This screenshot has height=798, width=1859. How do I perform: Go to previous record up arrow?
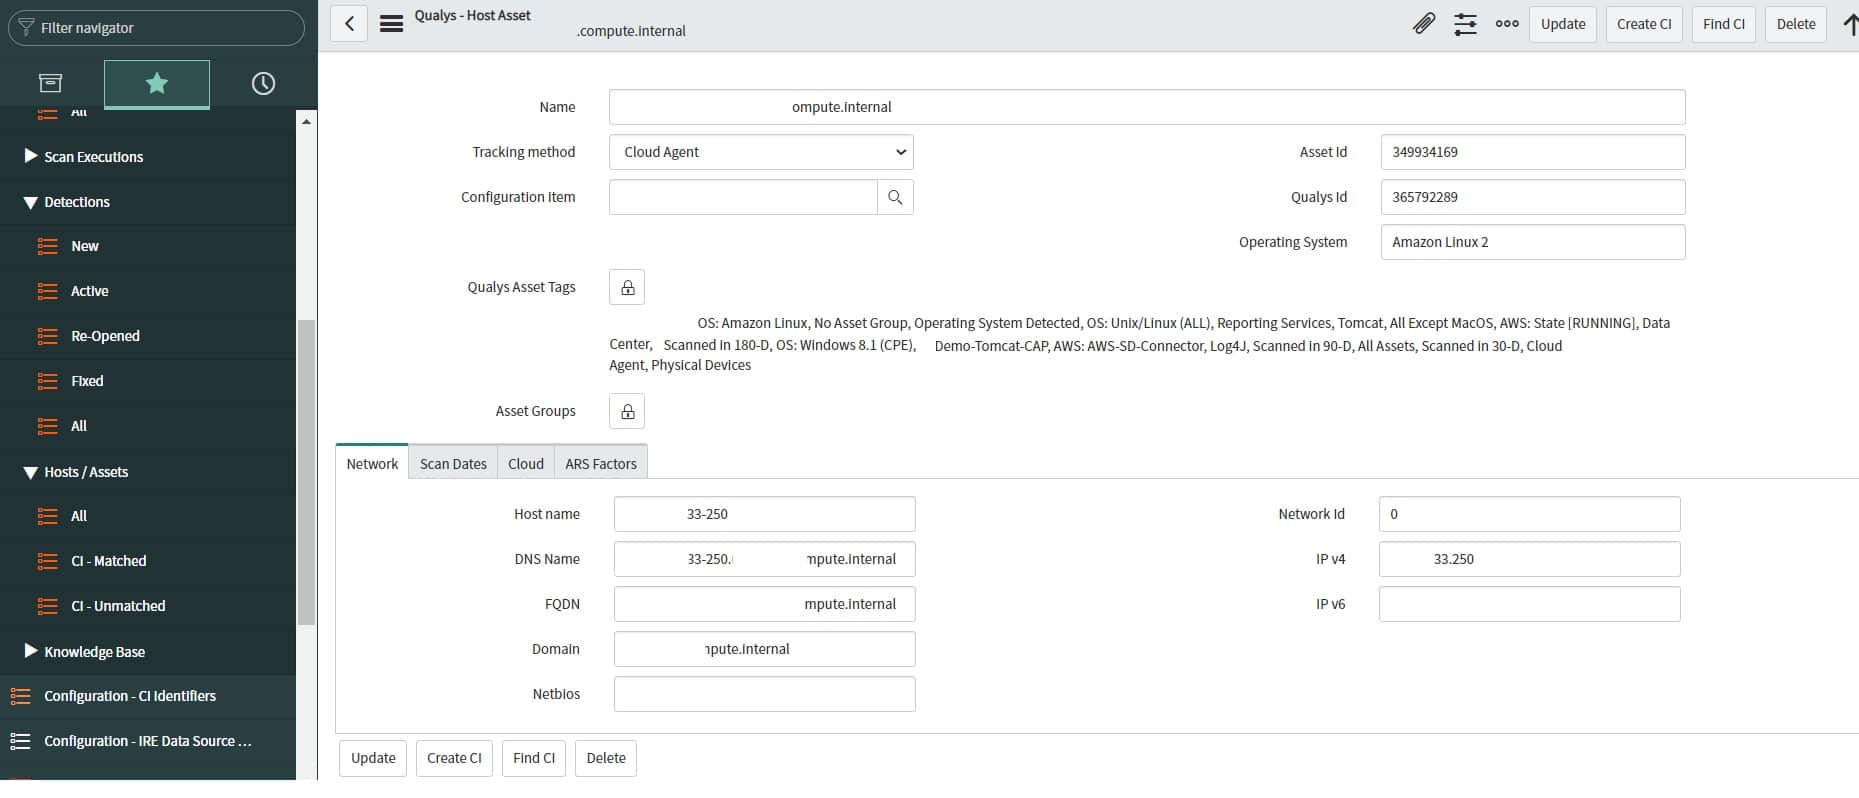pyautogui.click(x=1849, y=24)
